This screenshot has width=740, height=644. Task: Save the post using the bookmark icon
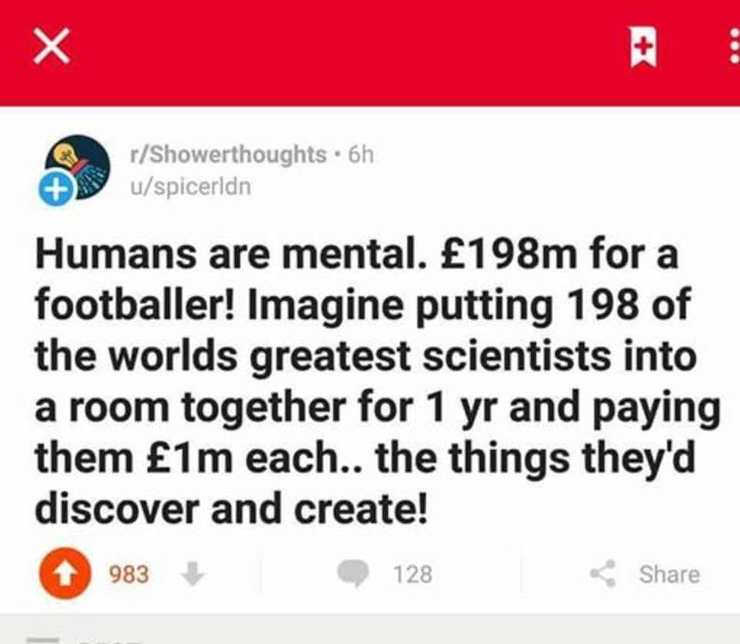[644, 46]
